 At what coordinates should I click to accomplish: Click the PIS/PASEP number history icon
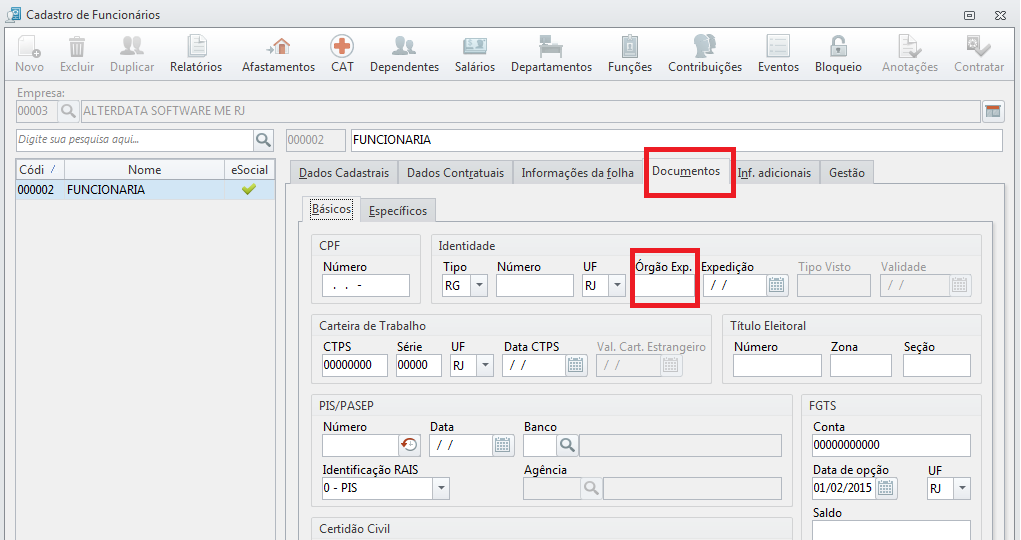409,446
